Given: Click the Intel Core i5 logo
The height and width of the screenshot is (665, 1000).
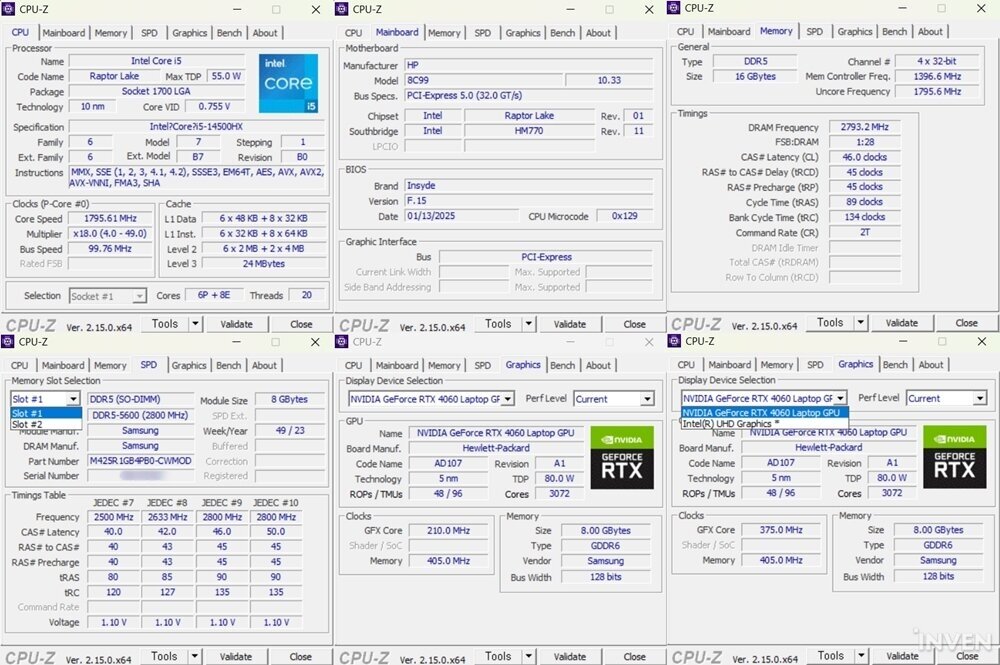Looking at the screenshot, I should coord(288,84).
